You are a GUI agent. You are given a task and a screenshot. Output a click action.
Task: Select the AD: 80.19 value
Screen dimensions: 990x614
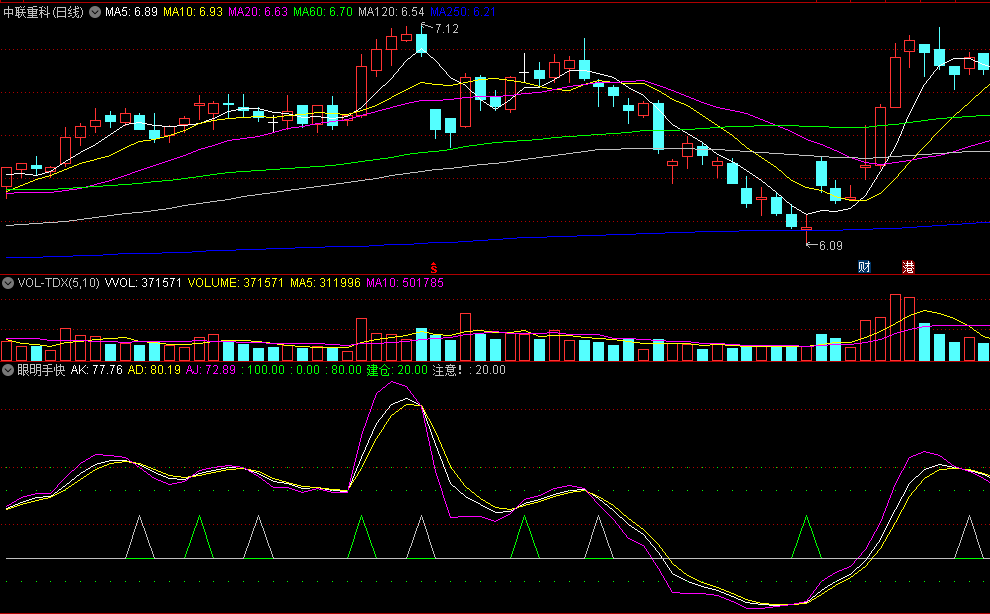154,370
